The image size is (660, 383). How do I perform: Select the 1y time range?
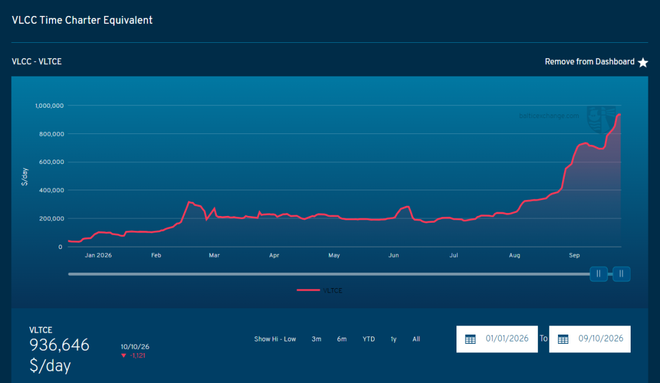[x=393, y=339]
